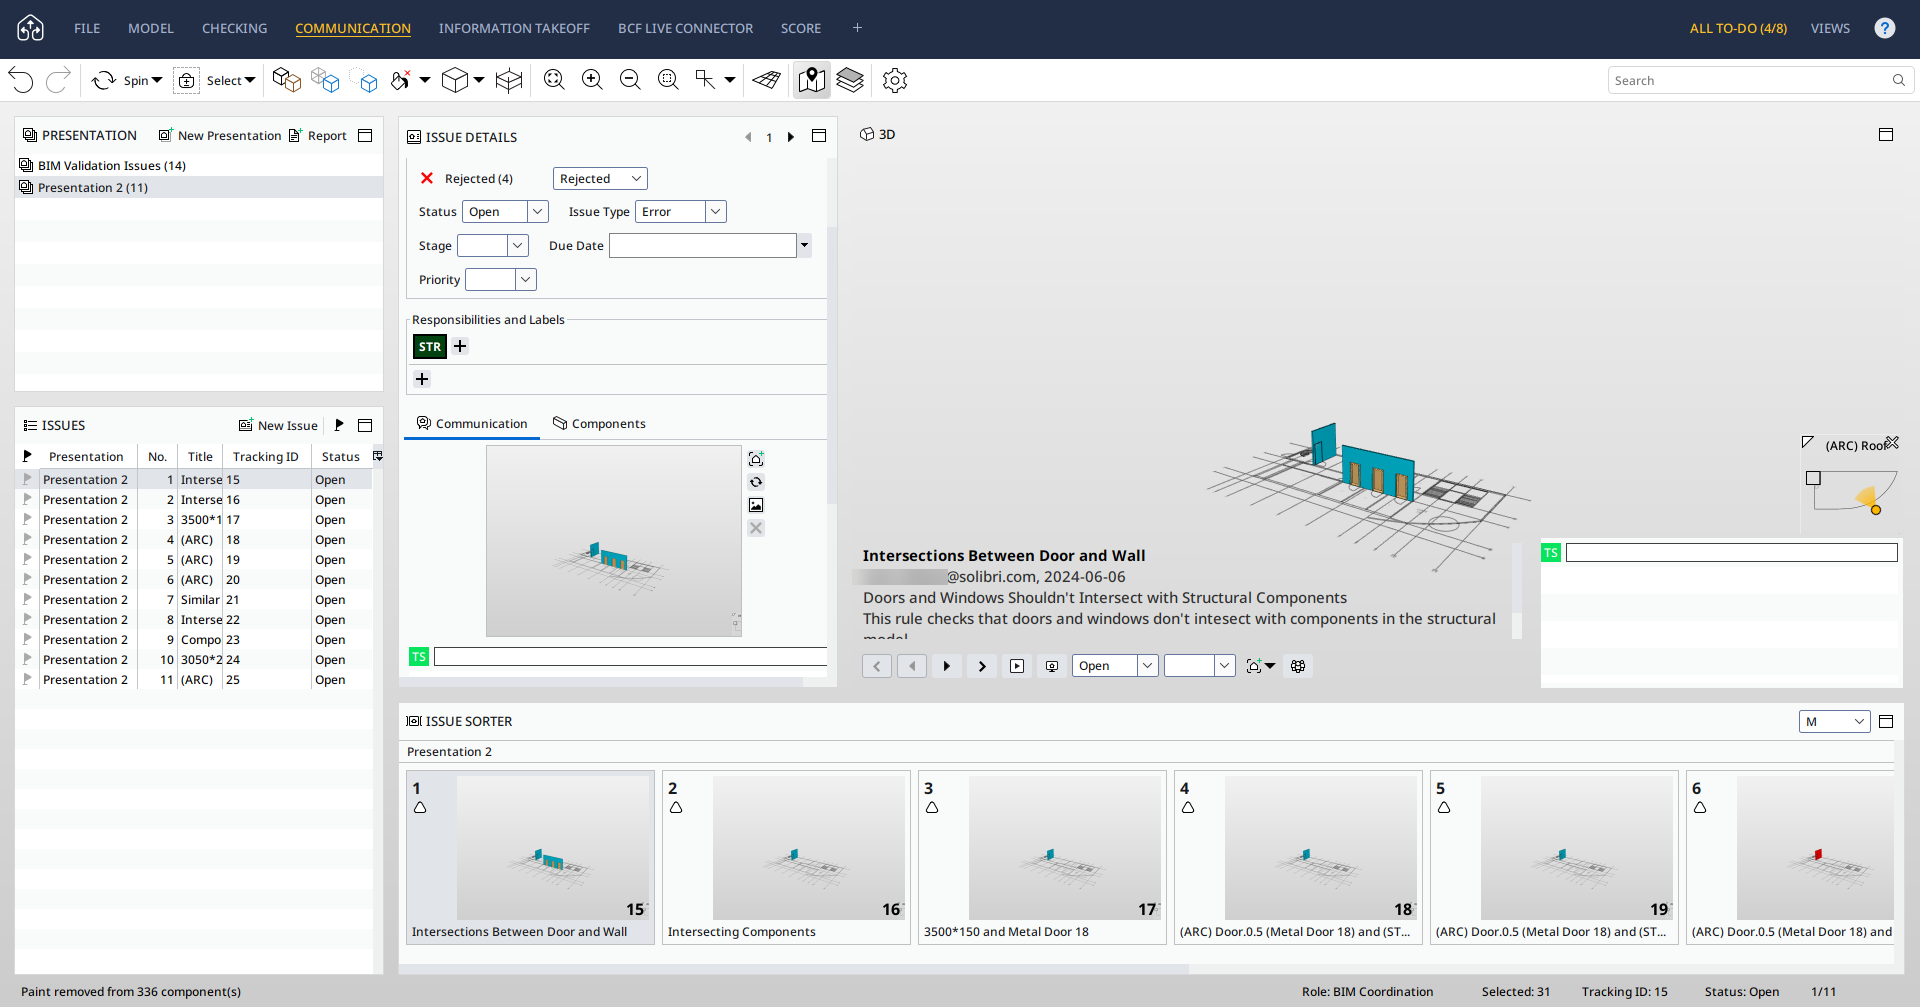Click the horizontal scrollbar in Issue Sorter
This screenshot has height=1007, width=1920.
point(794,969)
